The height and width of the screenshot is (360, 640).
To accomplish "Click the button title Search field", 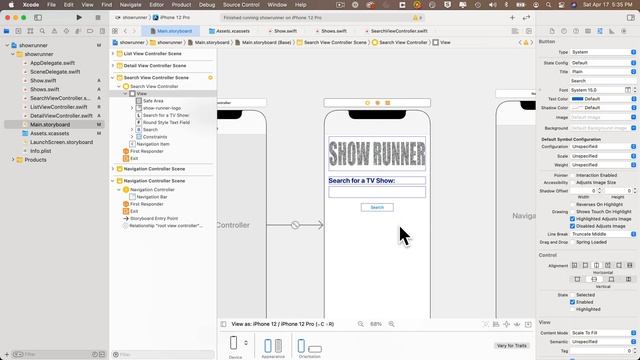I will tap(603, 81).
